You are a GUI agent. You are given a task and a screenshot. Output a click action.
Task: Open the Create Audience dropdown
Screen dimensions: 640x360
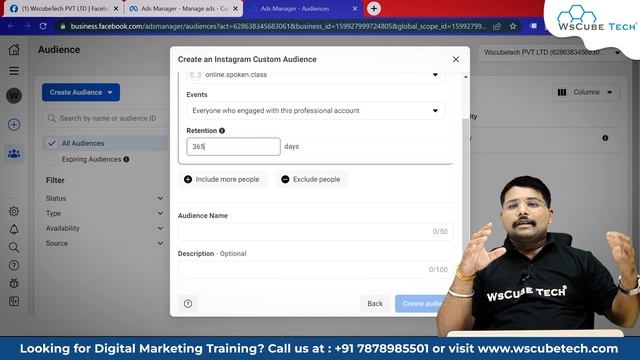click(x=81, y=92)
